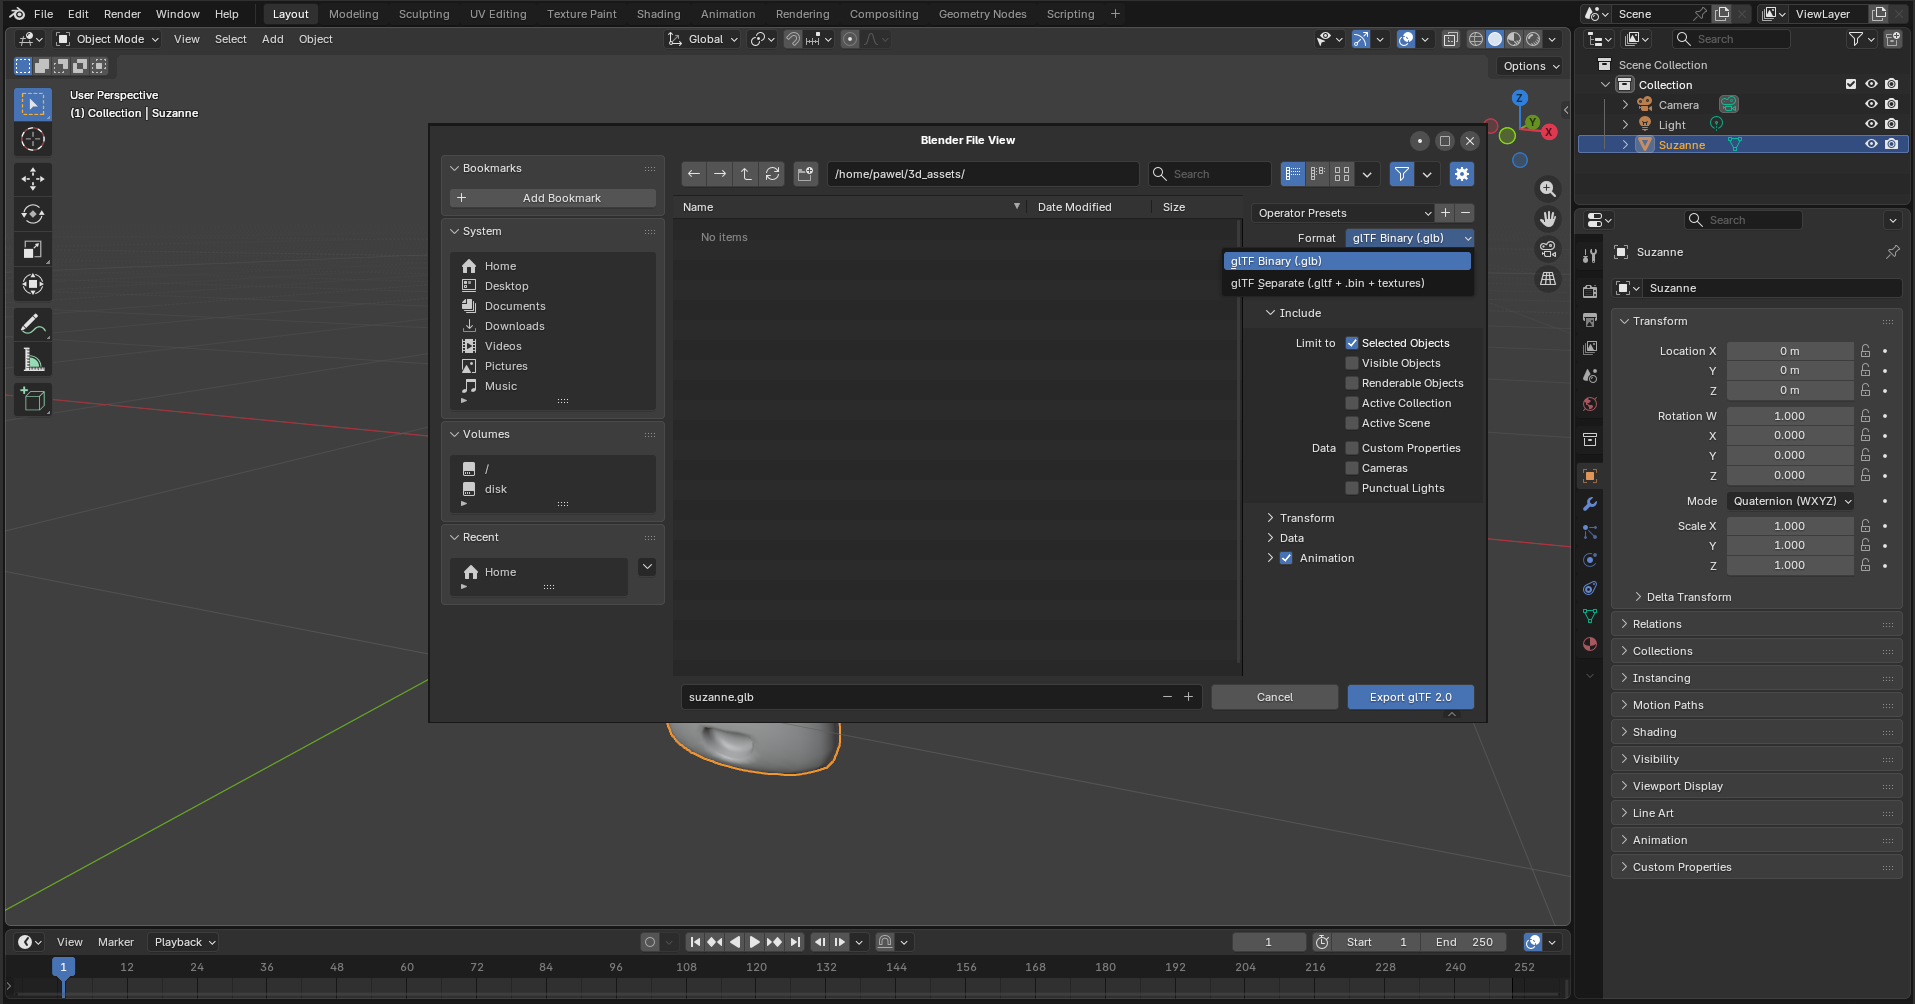The height and width of the screenshot is (1004, 1915).
Task: Open the Downloads system folder
Action: 514,326
